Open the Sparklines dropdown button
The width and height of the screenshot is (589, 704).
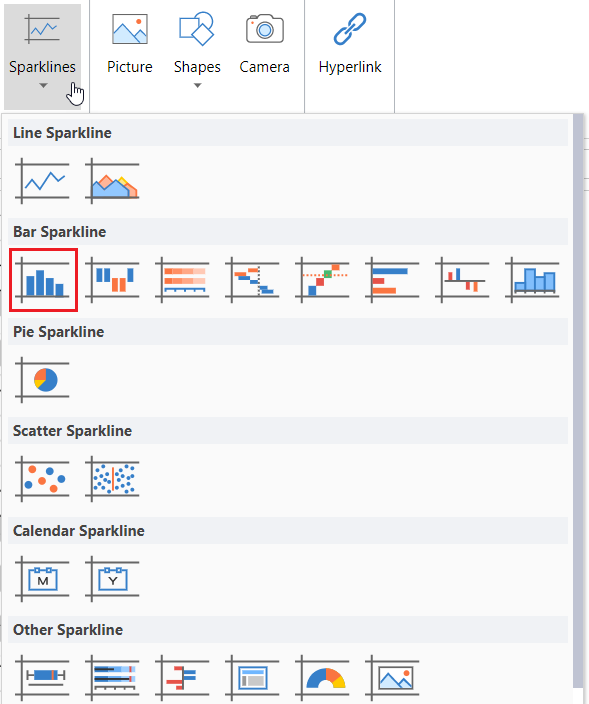pos(43,56)
